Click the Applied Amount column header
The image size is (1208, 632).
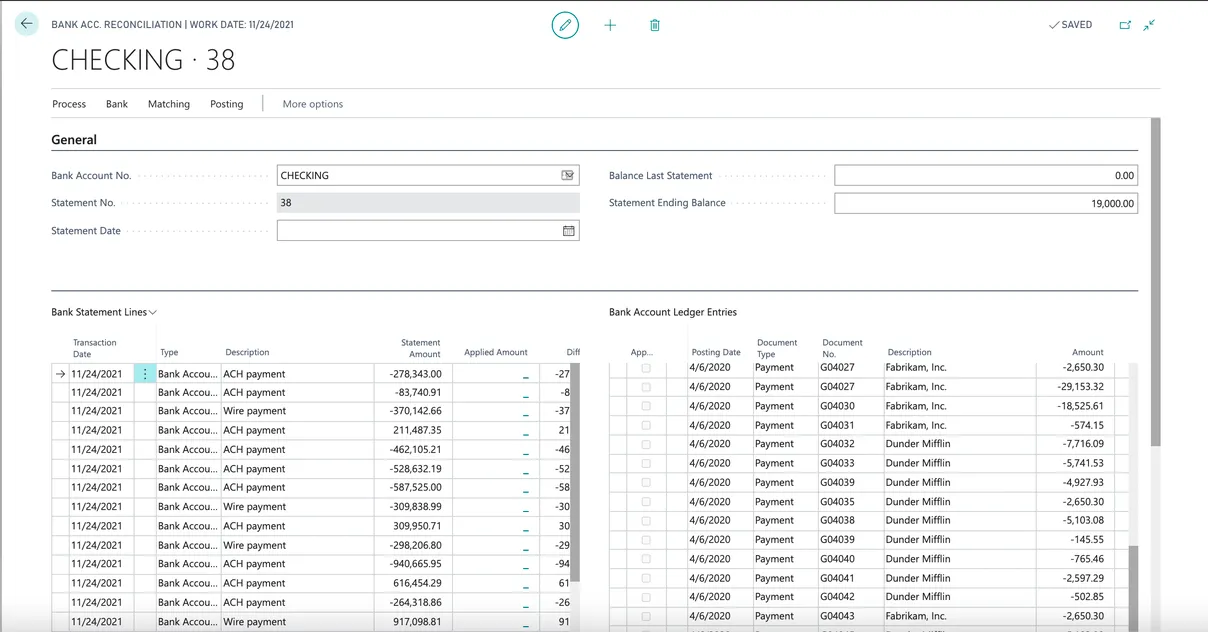tap(496, 353)
